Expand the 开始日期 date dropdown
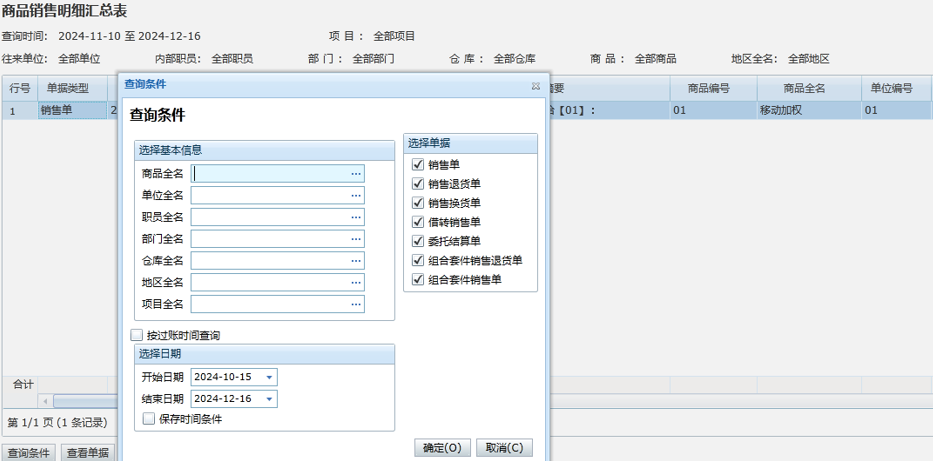 (x=270, y=378)
